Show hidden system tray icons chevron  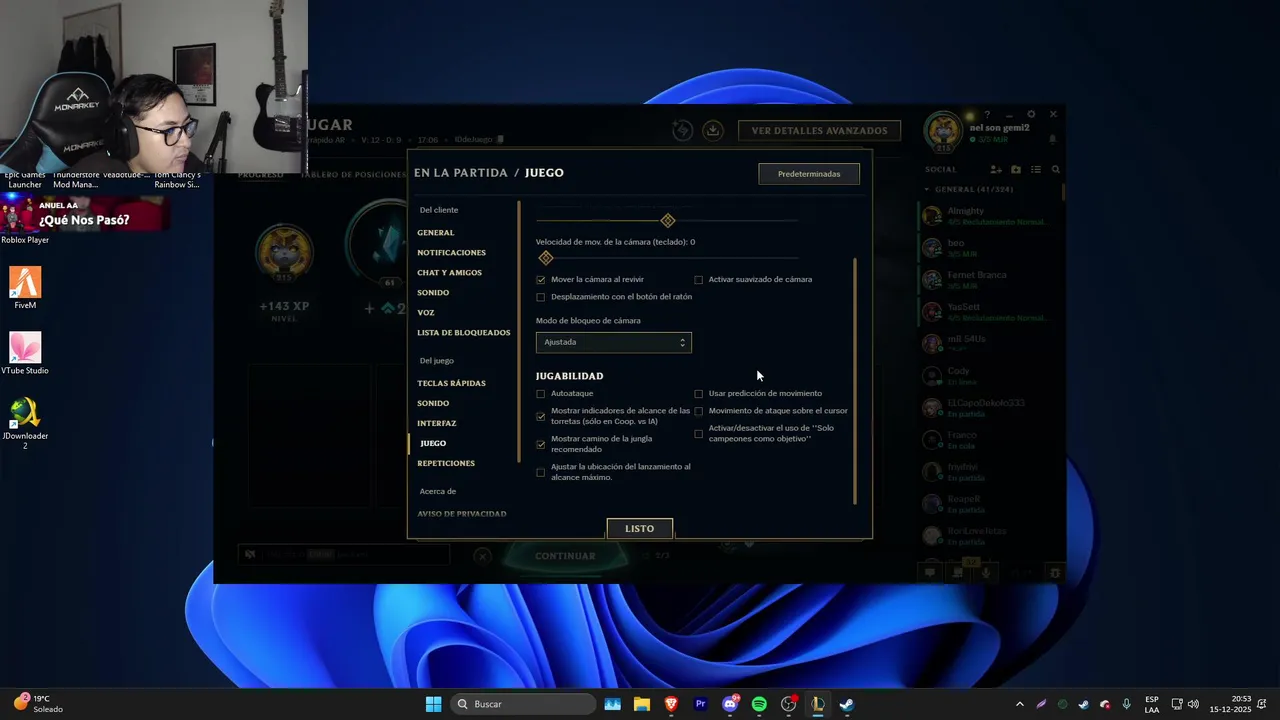[1020, 704]
